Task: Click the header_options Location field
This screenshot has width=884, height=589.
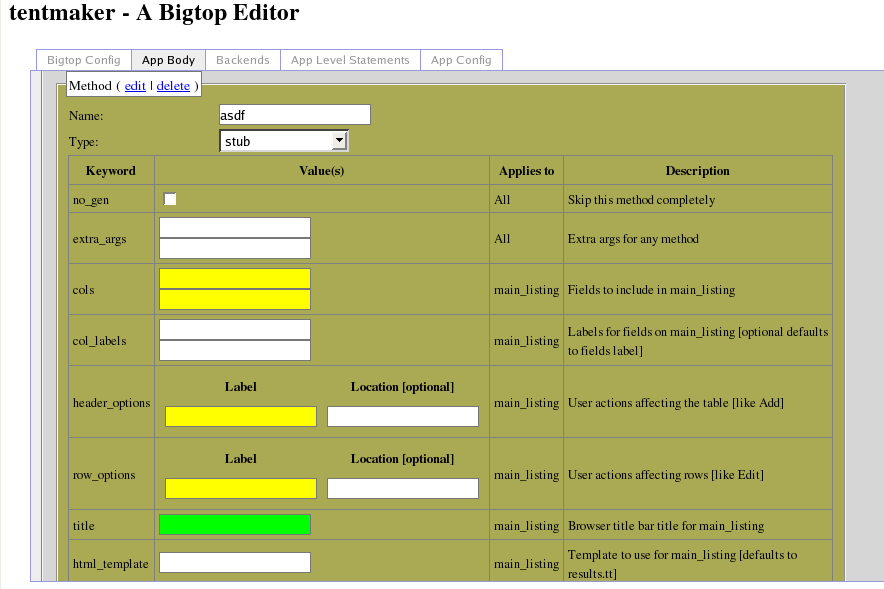Action: coord(403,417)
